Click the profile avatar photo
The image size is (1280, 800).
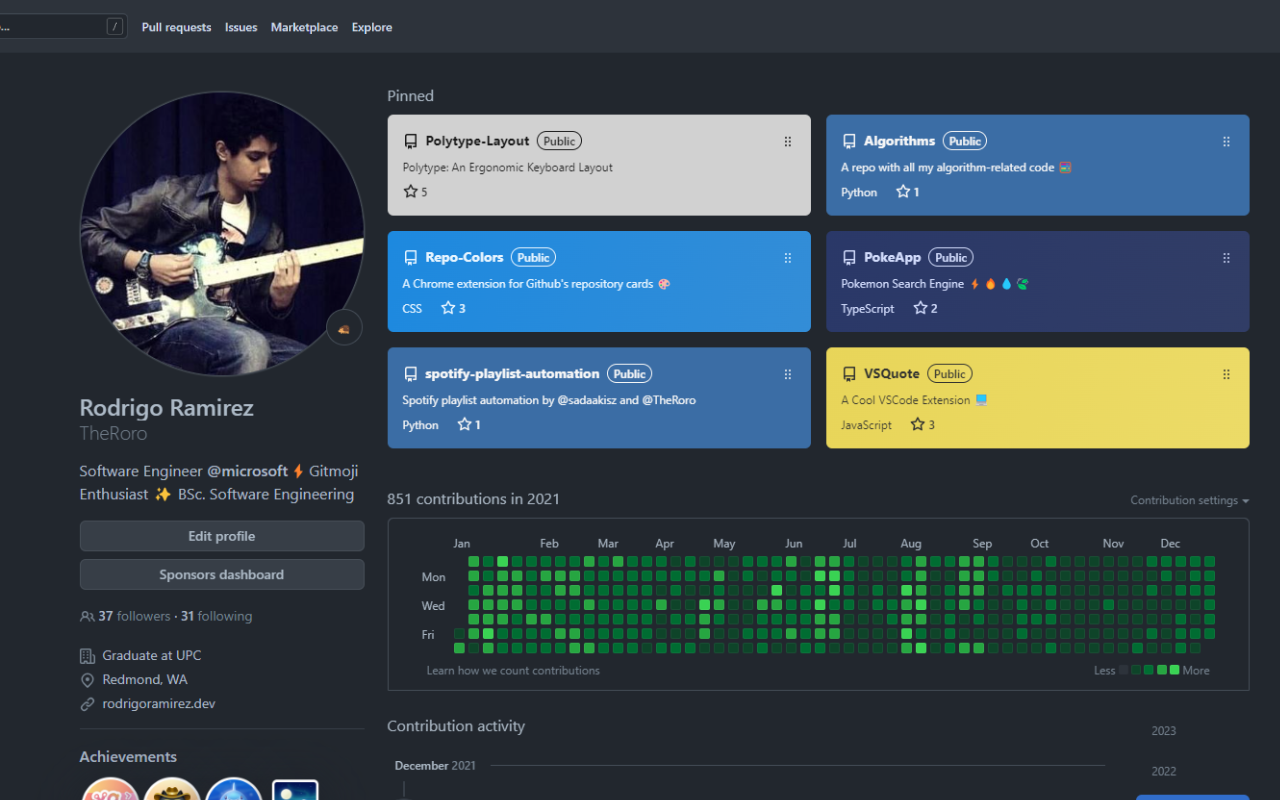coord(222,234)
